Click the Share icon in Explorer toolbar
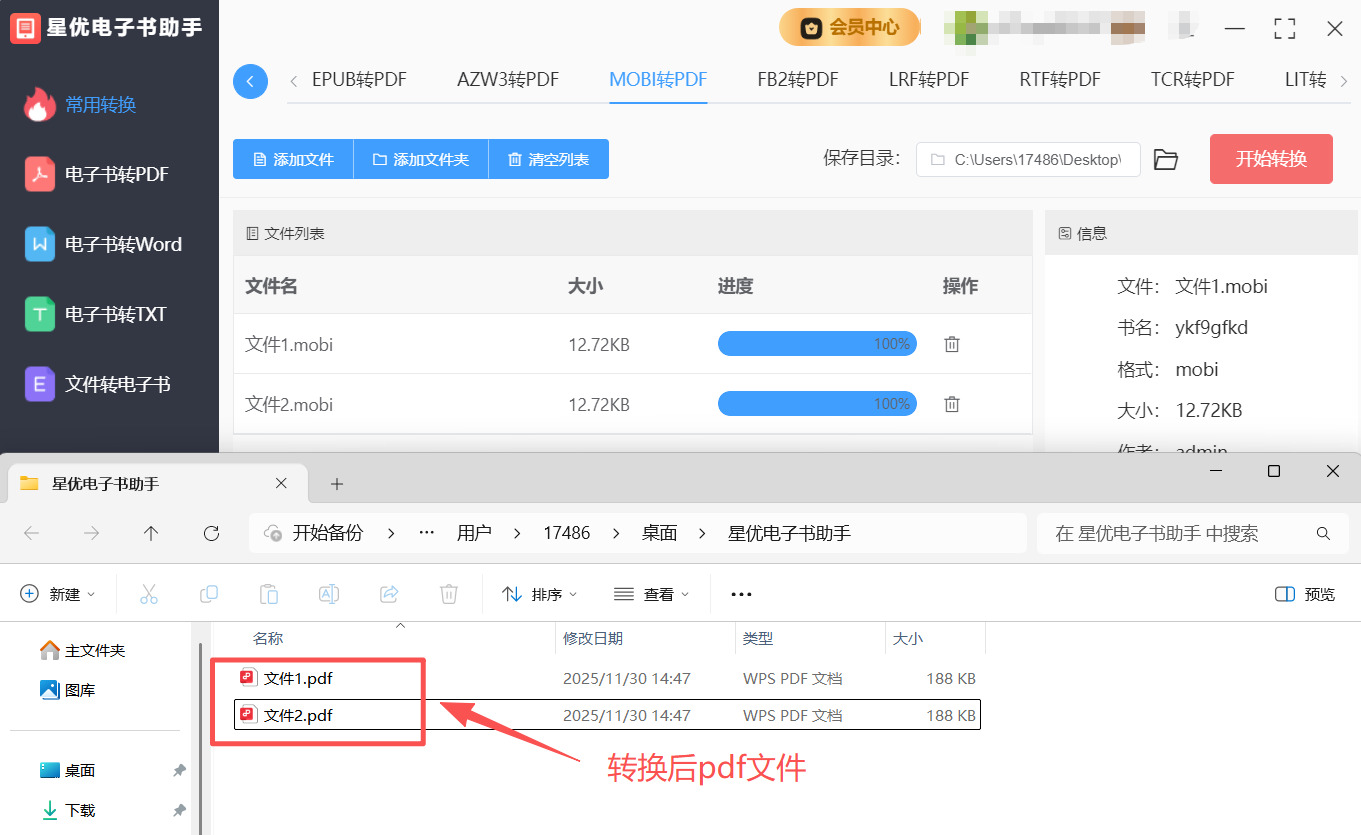The width and height of the screenshot is (1361, 835). pos(389,594)
